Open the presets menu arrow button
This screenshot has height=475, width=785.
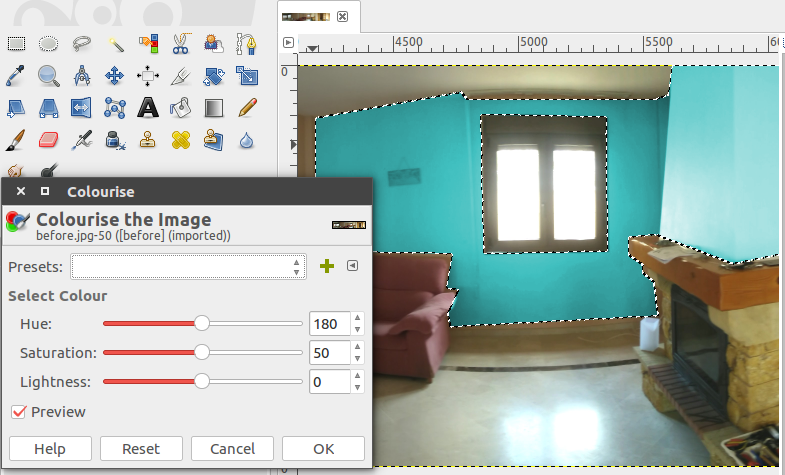point(352,266)
